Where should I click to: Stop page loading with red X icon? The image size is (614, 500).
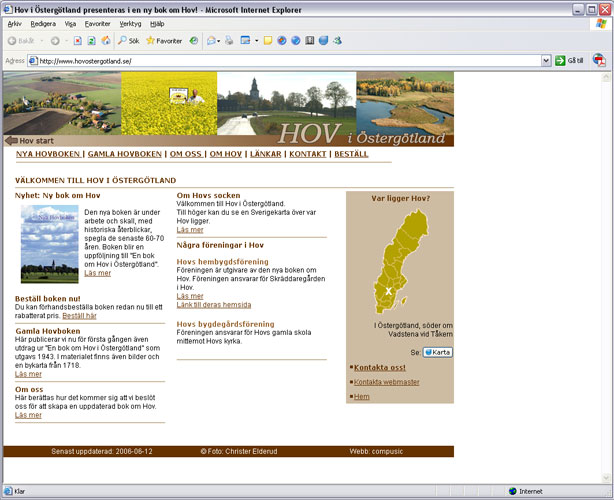[x=78, y=41]
